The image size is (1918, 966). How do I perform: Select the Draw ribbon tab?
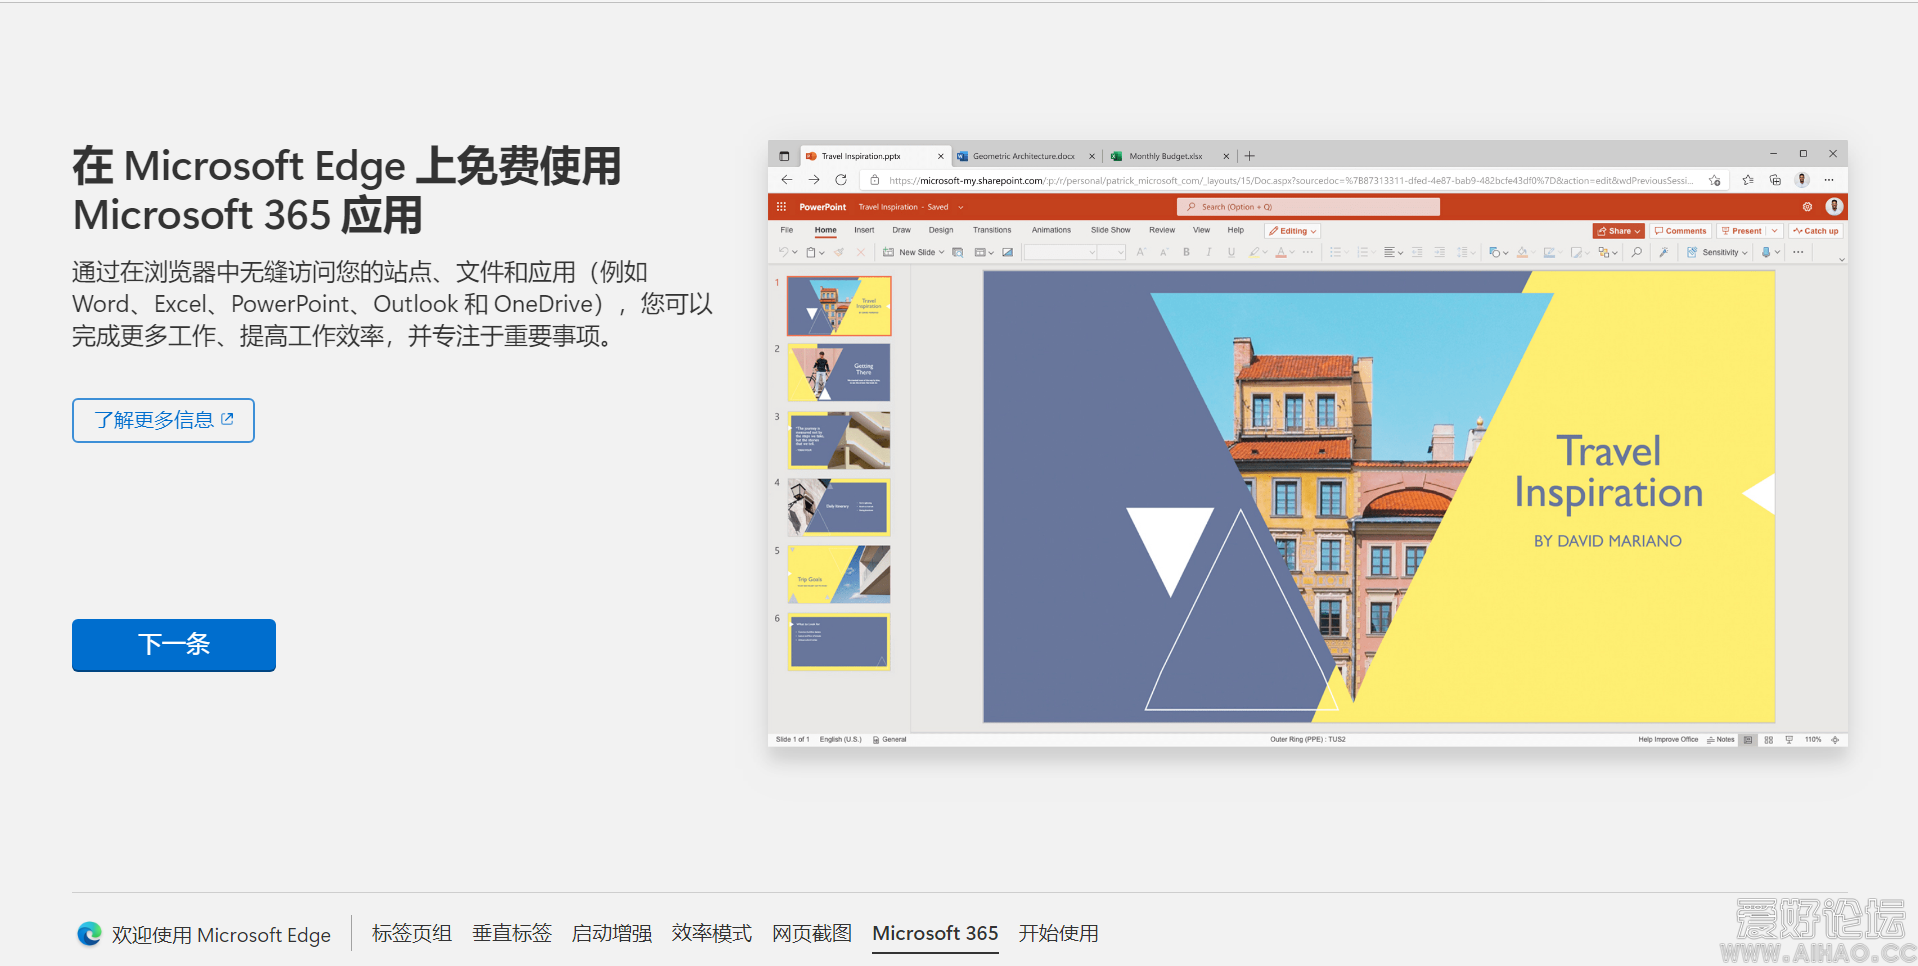pyautogui.click(x=901, y=230)
